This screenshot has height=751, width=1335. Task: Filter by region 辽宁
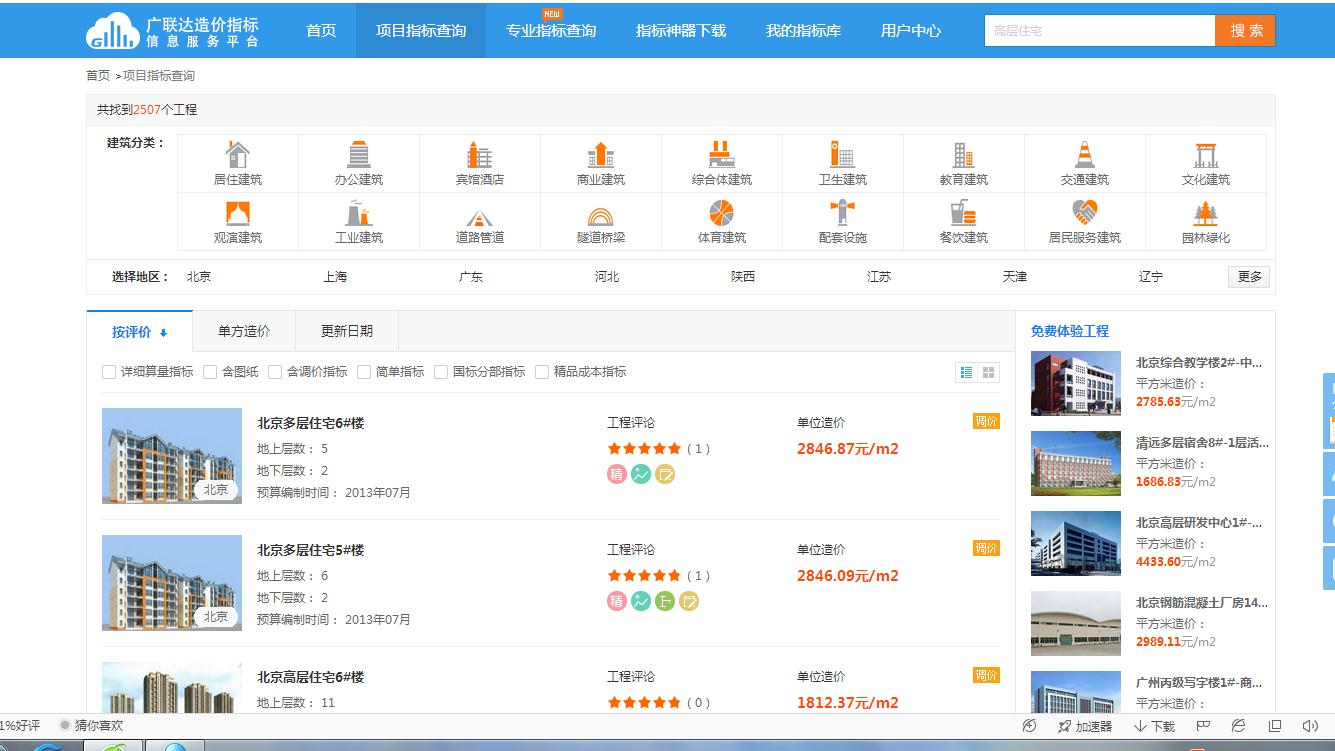coord(1151,277)
